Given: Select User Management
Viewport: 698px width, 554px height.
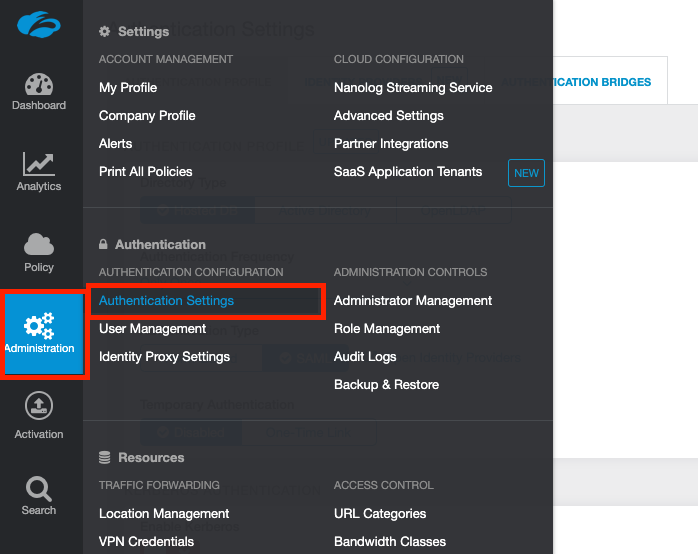Looking at the screenshot, I should [x=152, y=328].
